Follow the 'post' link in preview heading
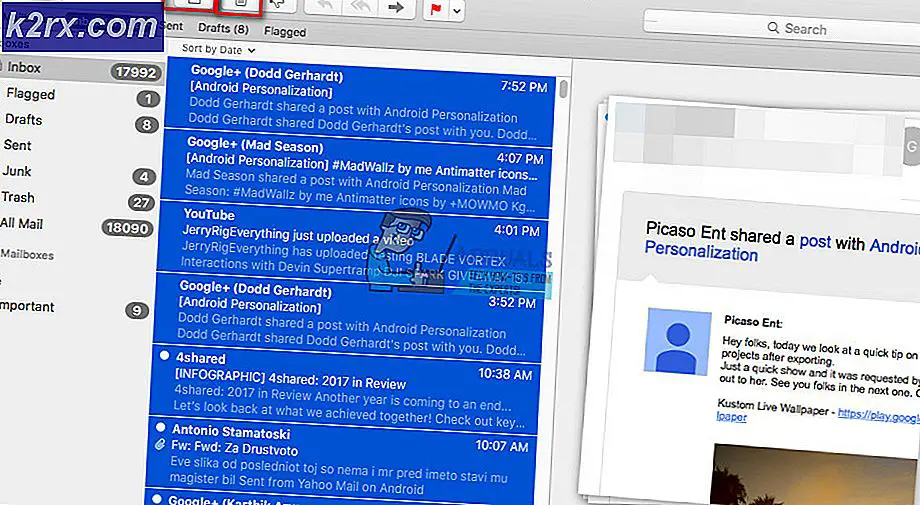920x505 pixels. 815,241
